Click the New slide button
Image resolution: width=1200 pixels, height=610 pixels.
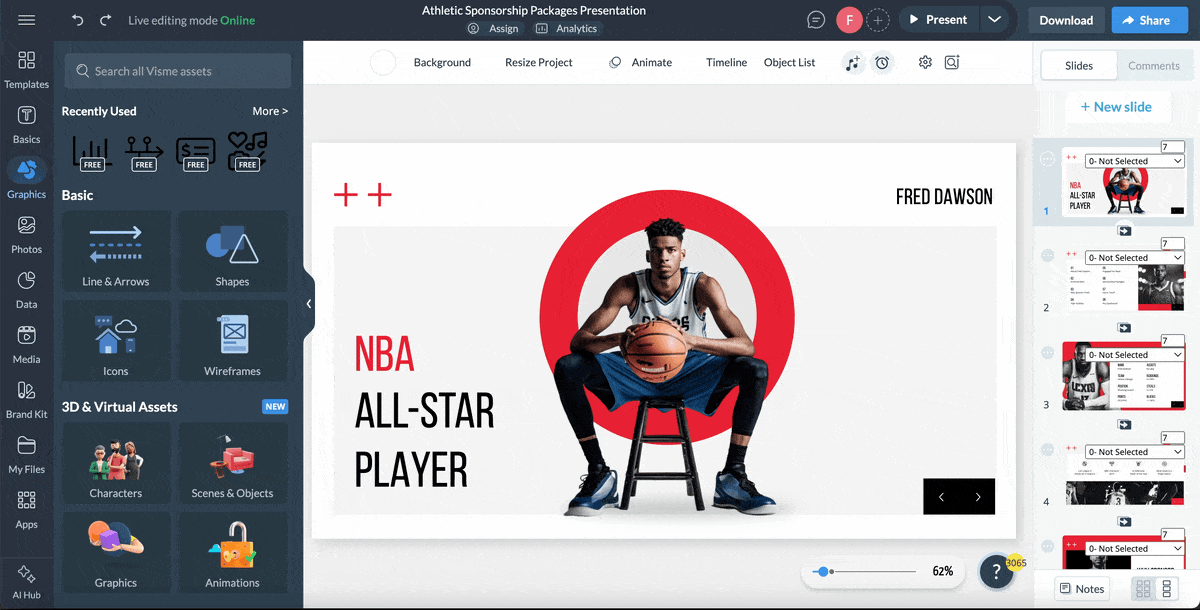coord(1118,106)
